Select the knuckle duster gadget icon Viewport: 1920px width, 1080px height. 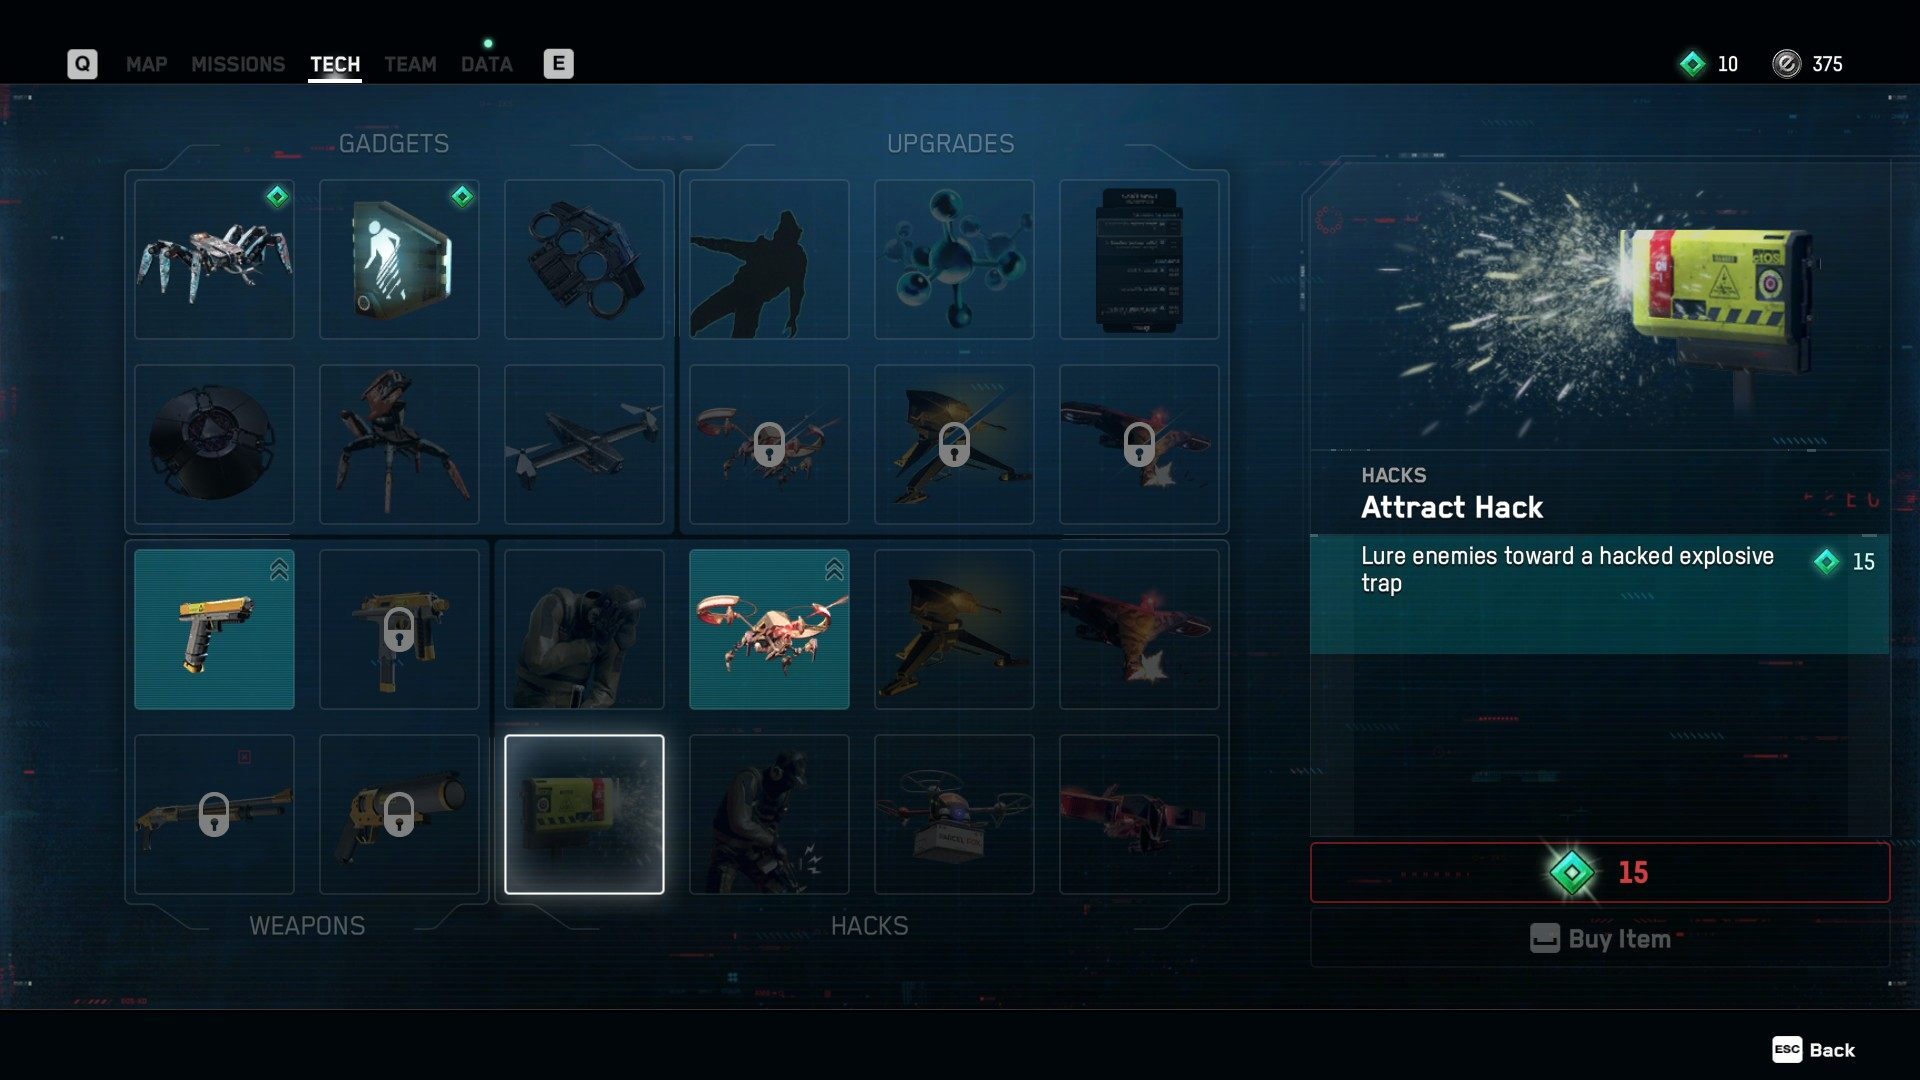pos(584,257)
